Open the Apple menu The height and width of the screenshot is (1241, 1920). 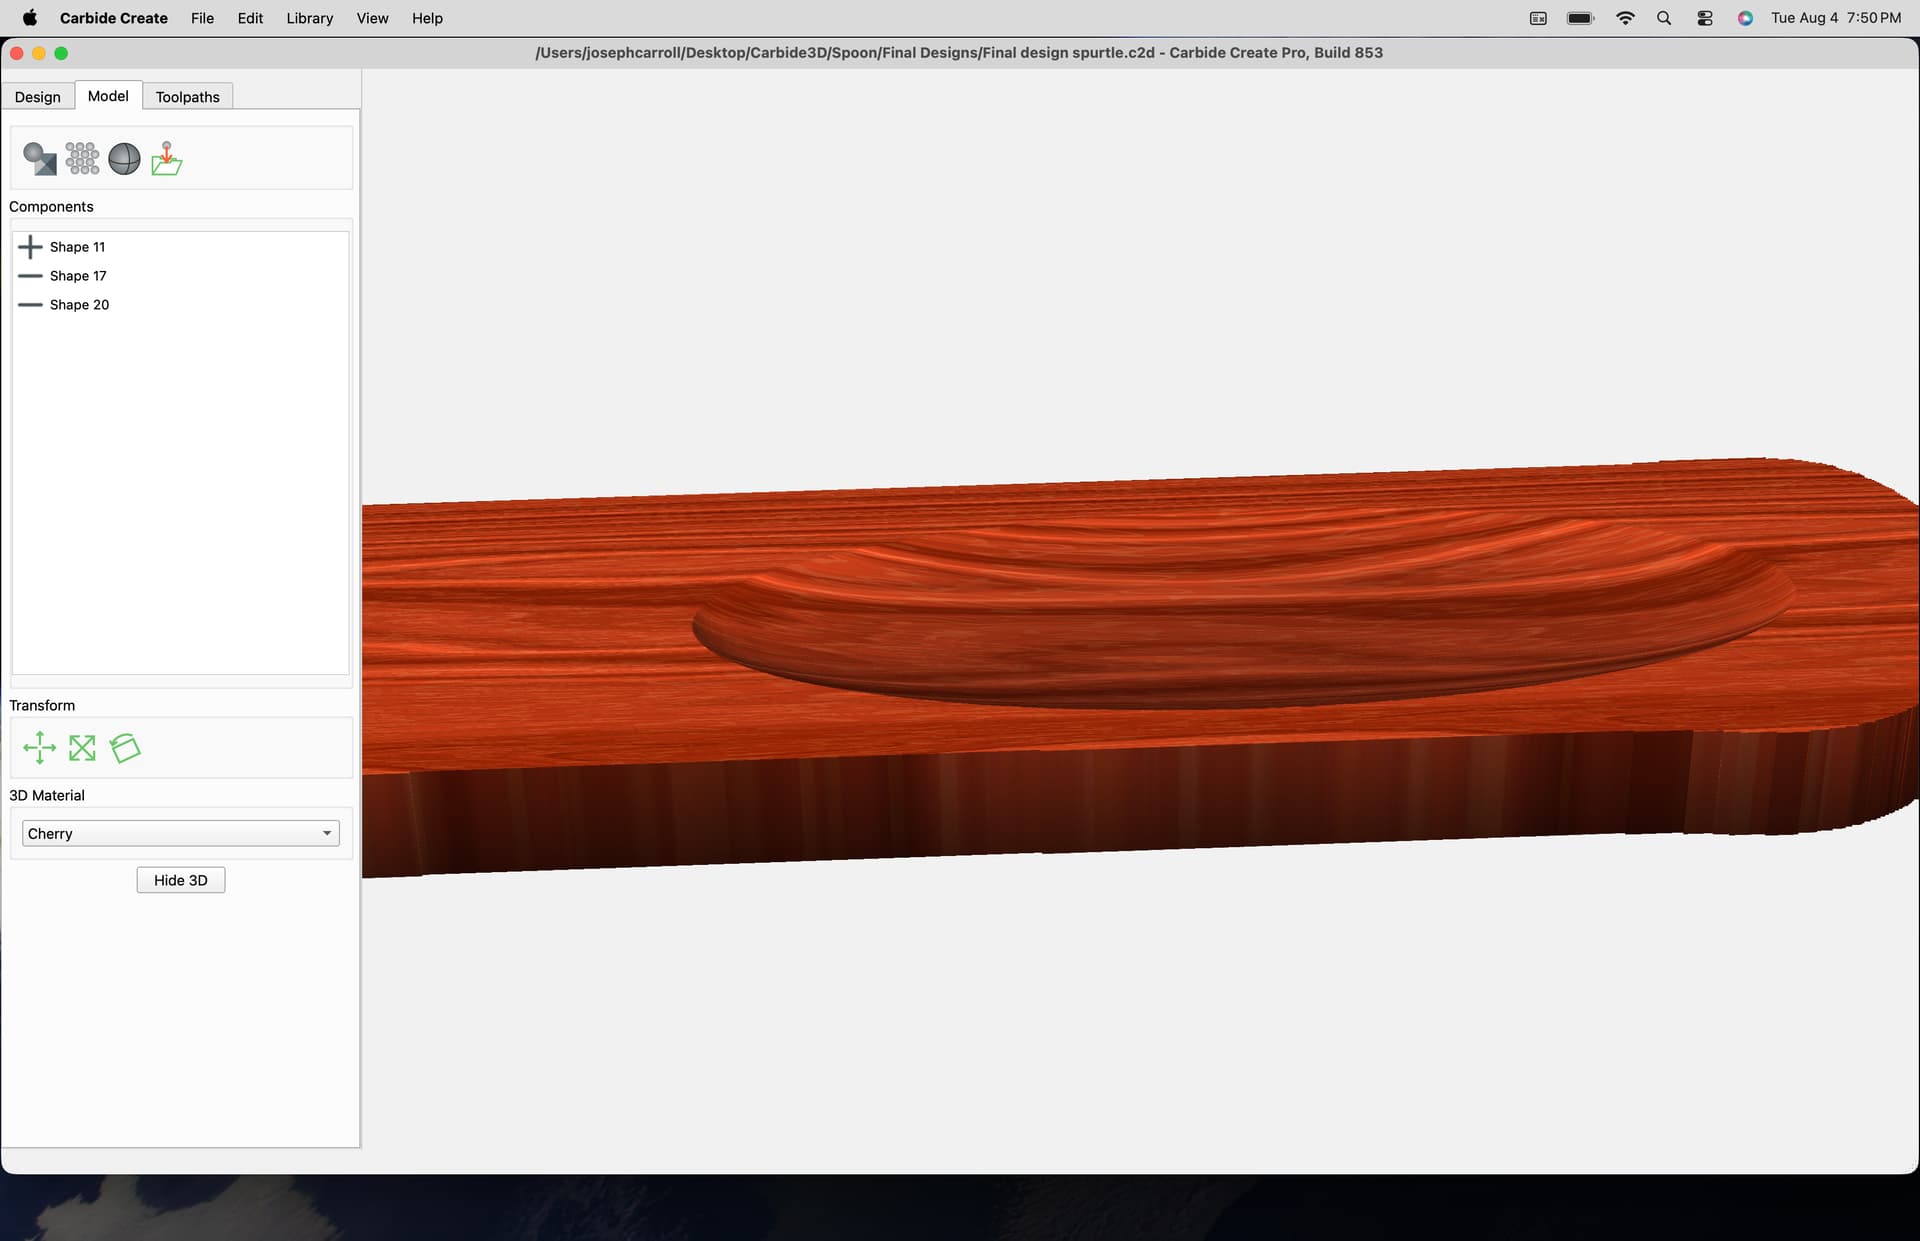30,18
